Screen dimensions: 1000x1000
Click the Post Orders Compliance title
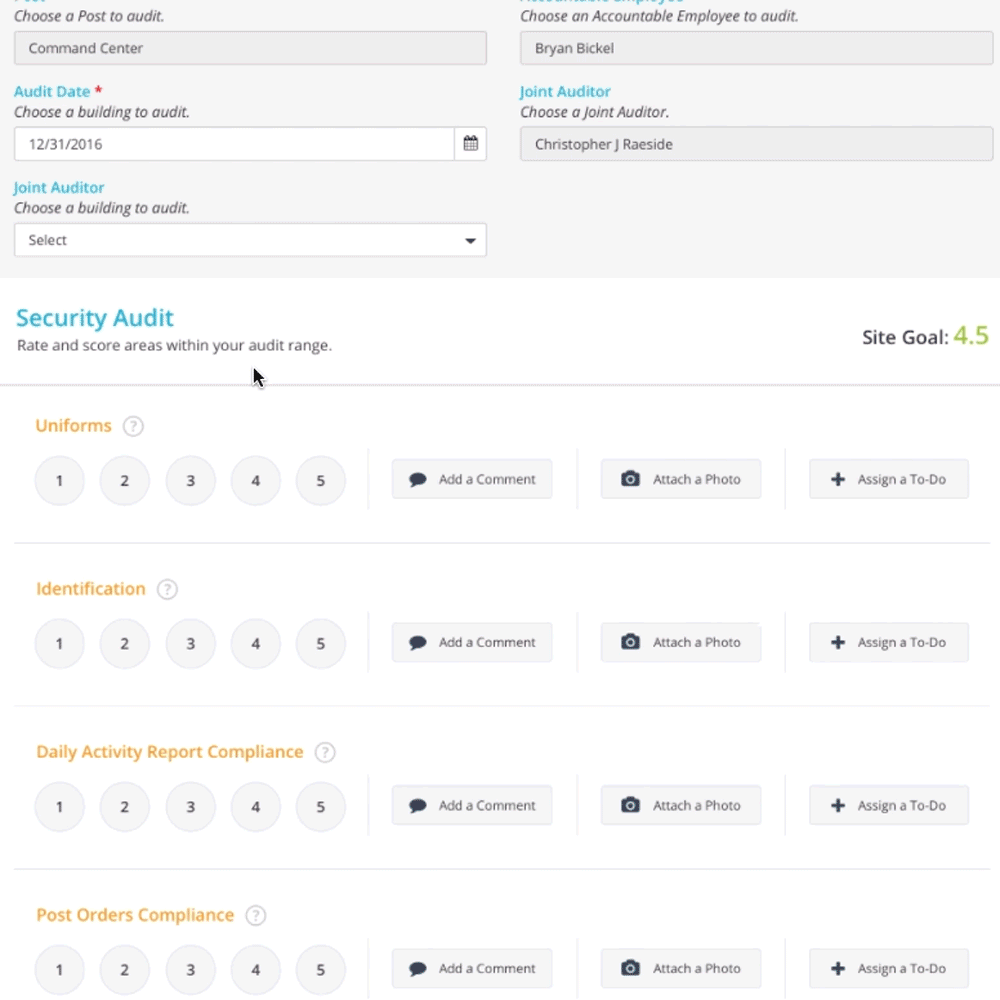(x=135, y=915)
